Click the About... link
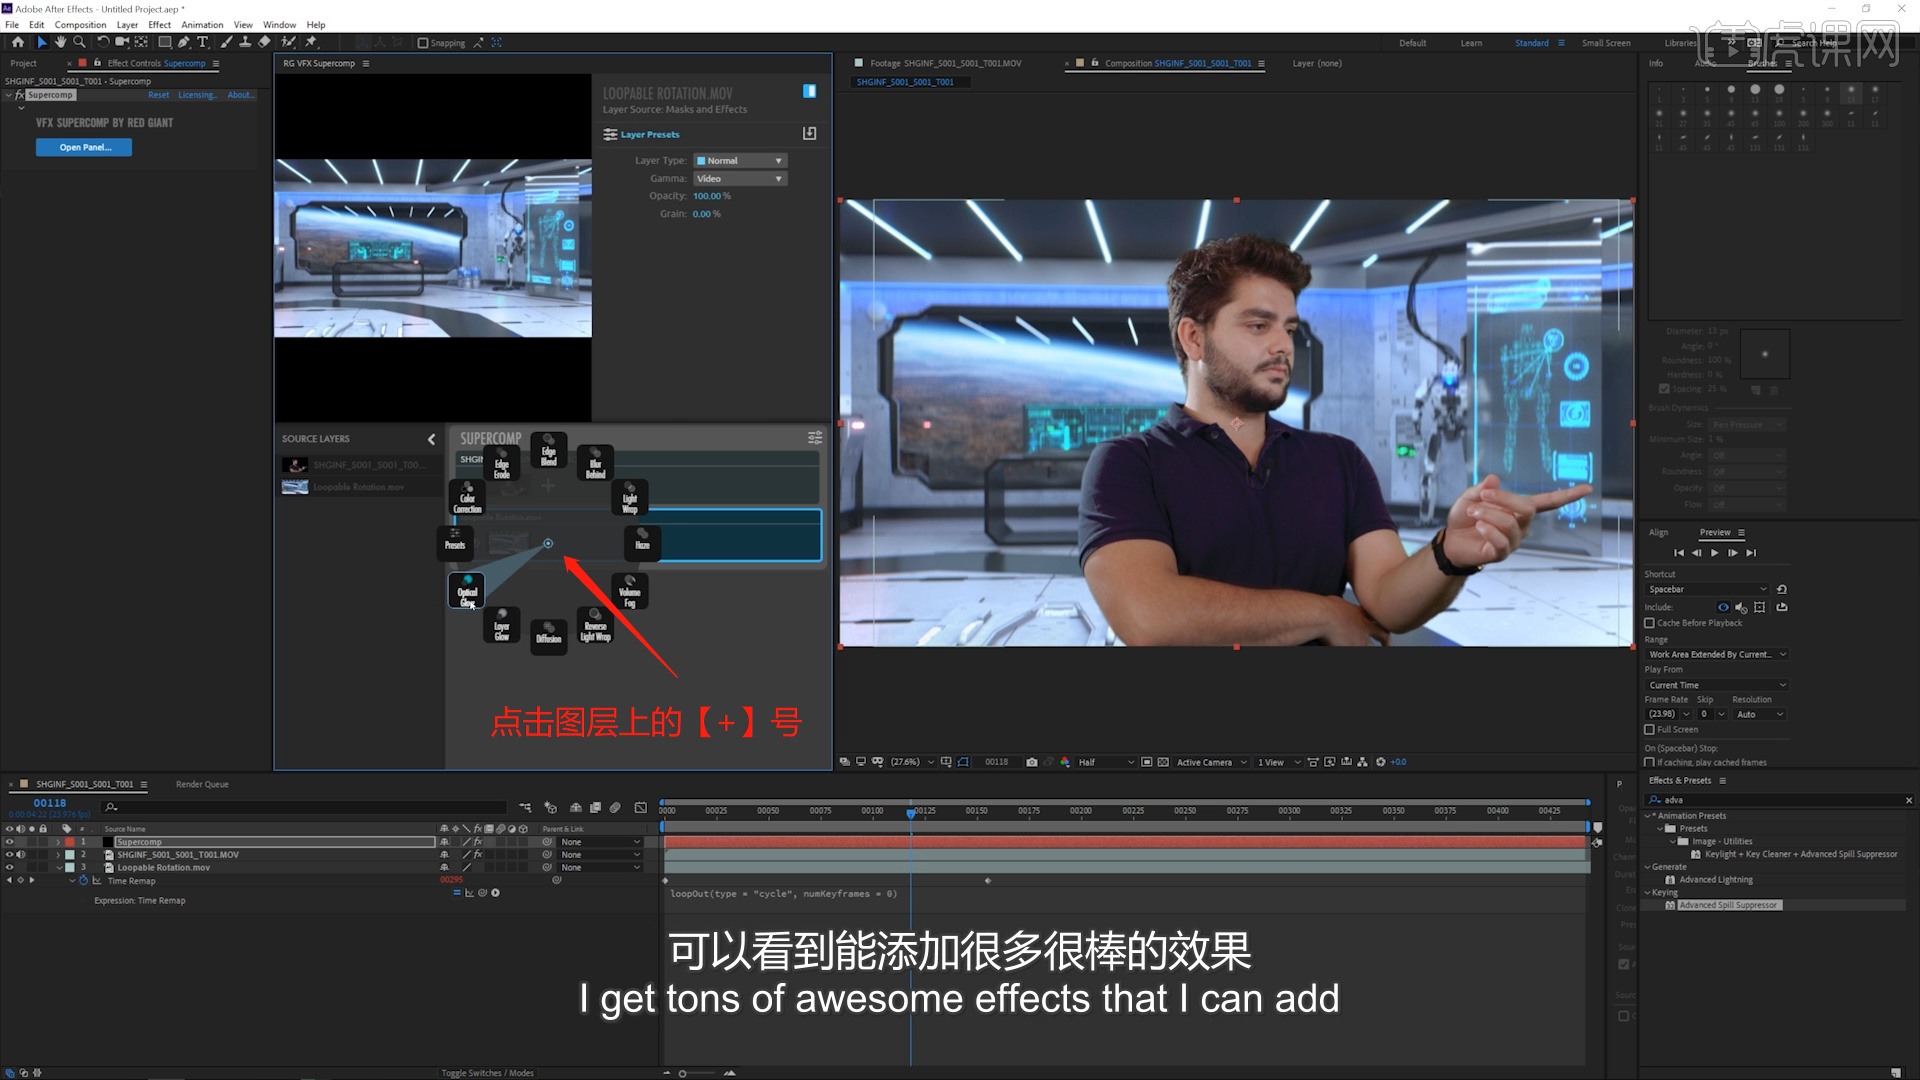The width and height of the screenshot is (1920, 1080). (x=240, y=95)
